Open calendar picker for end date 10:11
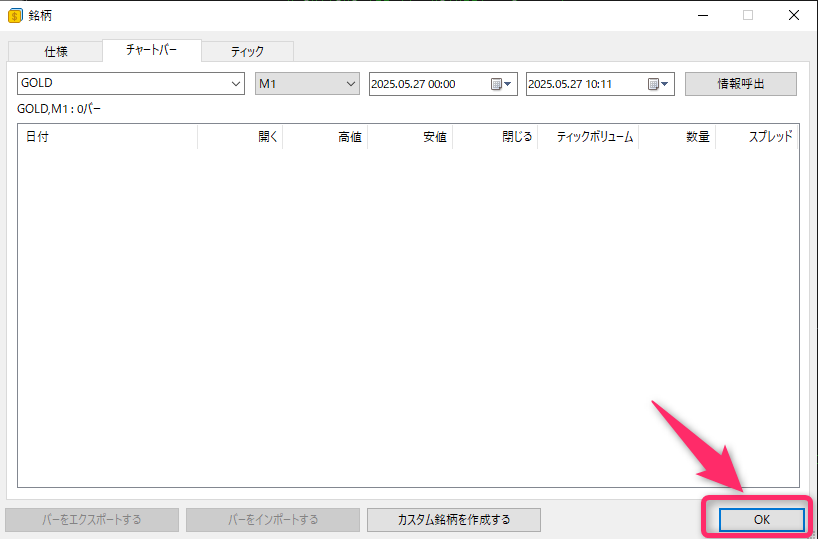The image size is (818, 539). (658, 84)
